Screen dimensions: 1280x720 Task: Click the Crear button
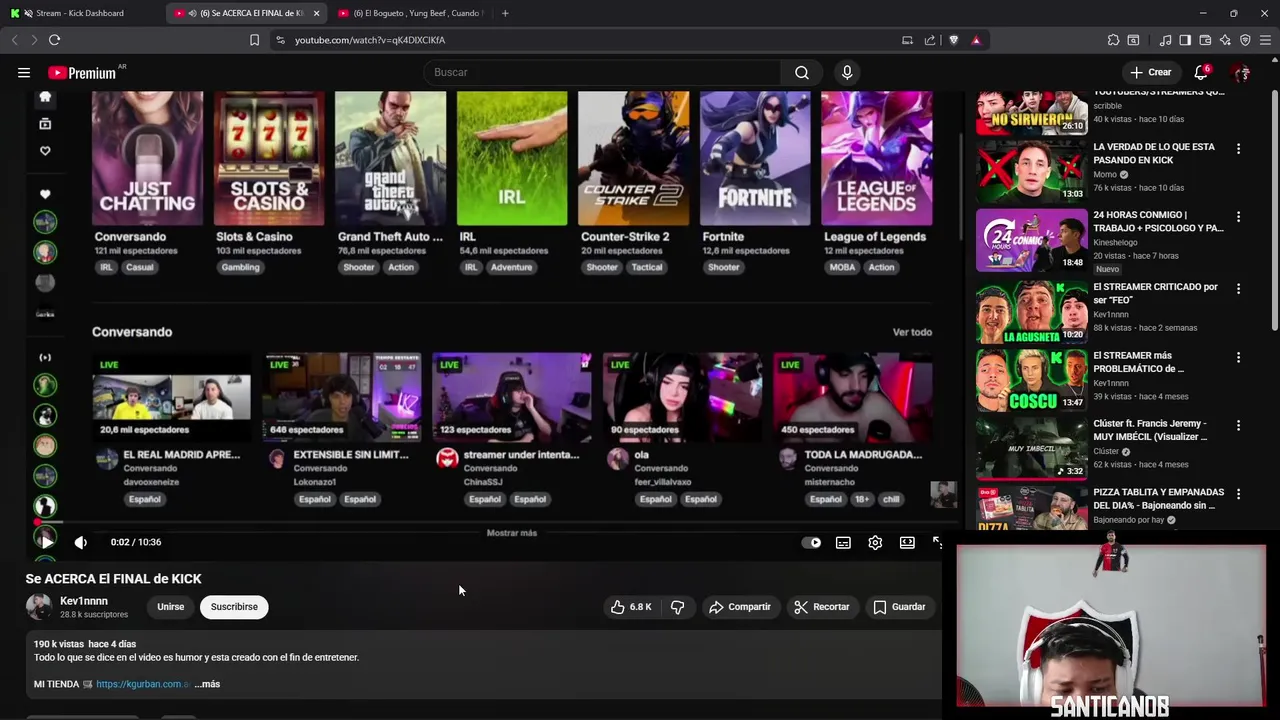click(x=1150, y=72)
